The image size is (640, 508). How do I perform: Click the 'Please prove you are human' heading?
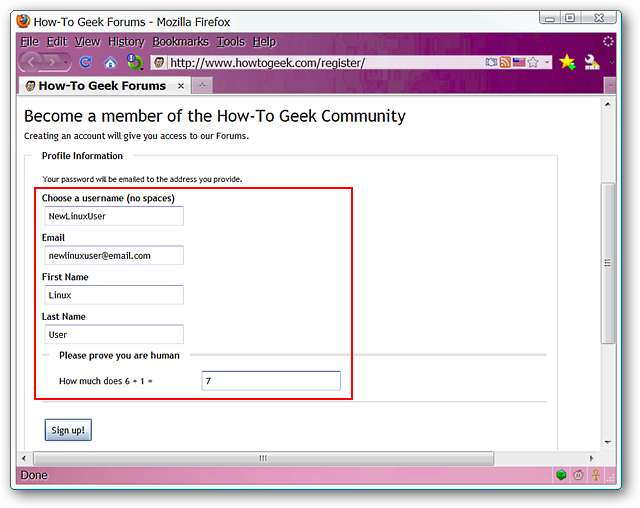point(119,355)
